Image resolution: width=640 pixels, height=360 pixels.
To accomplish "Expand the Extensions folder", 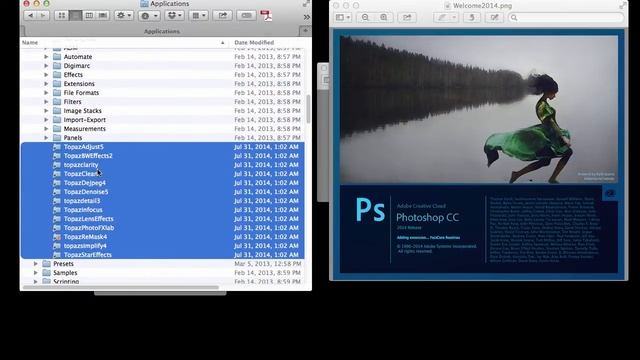I will pyautogui.click(x=46, y=84).
